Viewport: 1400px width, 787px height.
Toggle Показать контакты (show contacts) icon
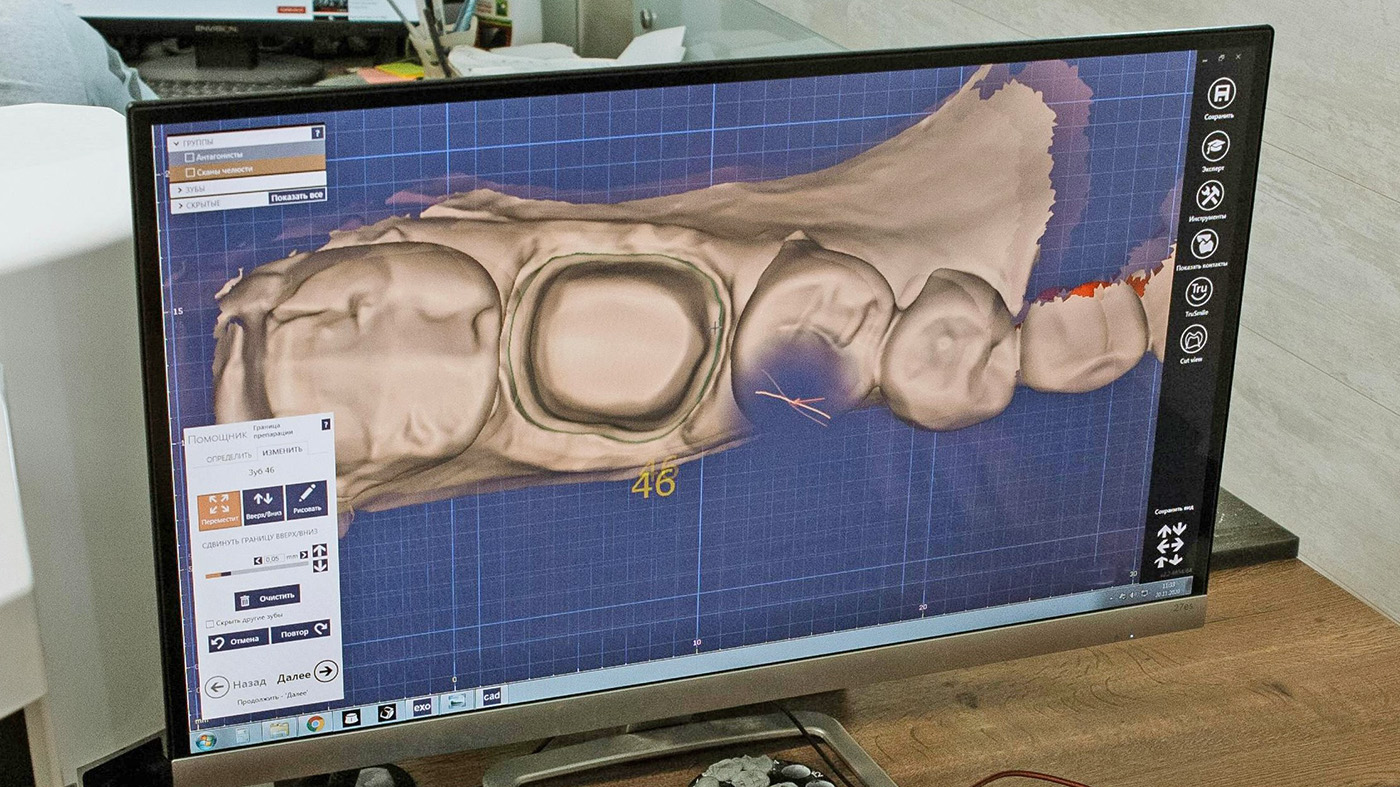(1203, 243)
